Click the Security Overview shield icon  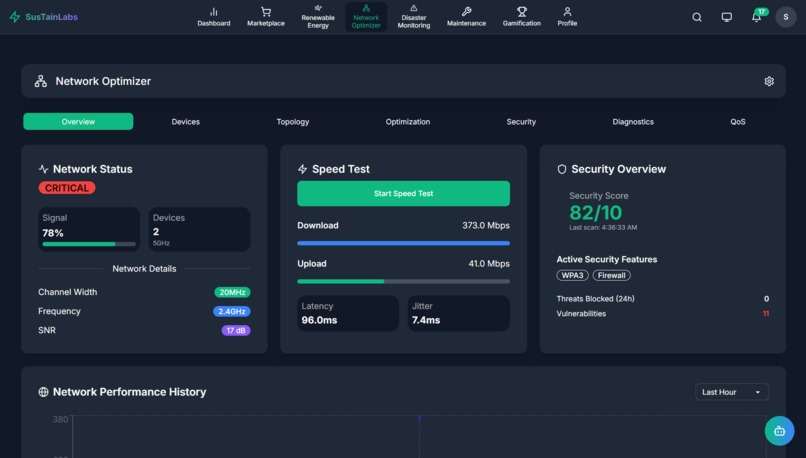click(x=562, y=169)
